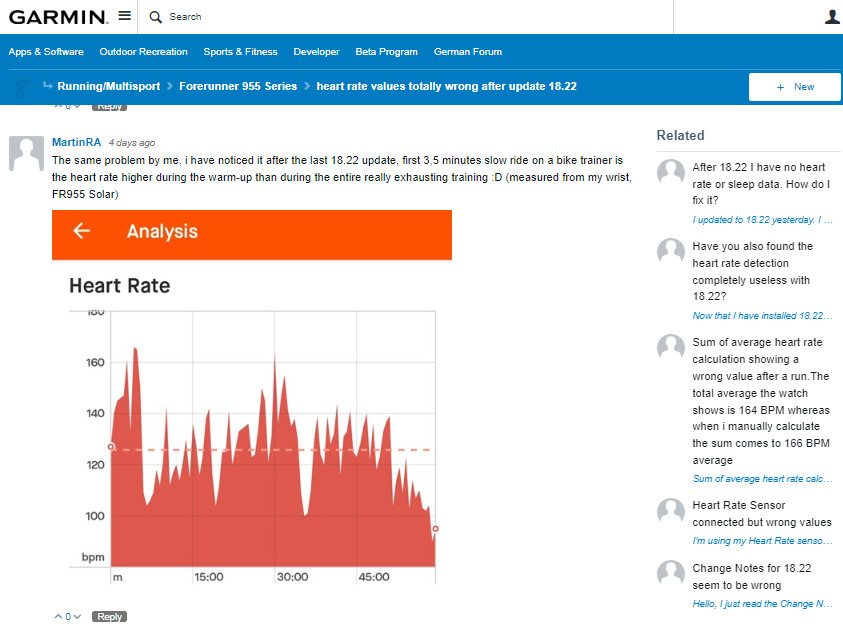The width and height of the screenshot is (843, 636).
Task: Open 'Hello, I just read the Change N…' link
Action: [x=762, y=604]
